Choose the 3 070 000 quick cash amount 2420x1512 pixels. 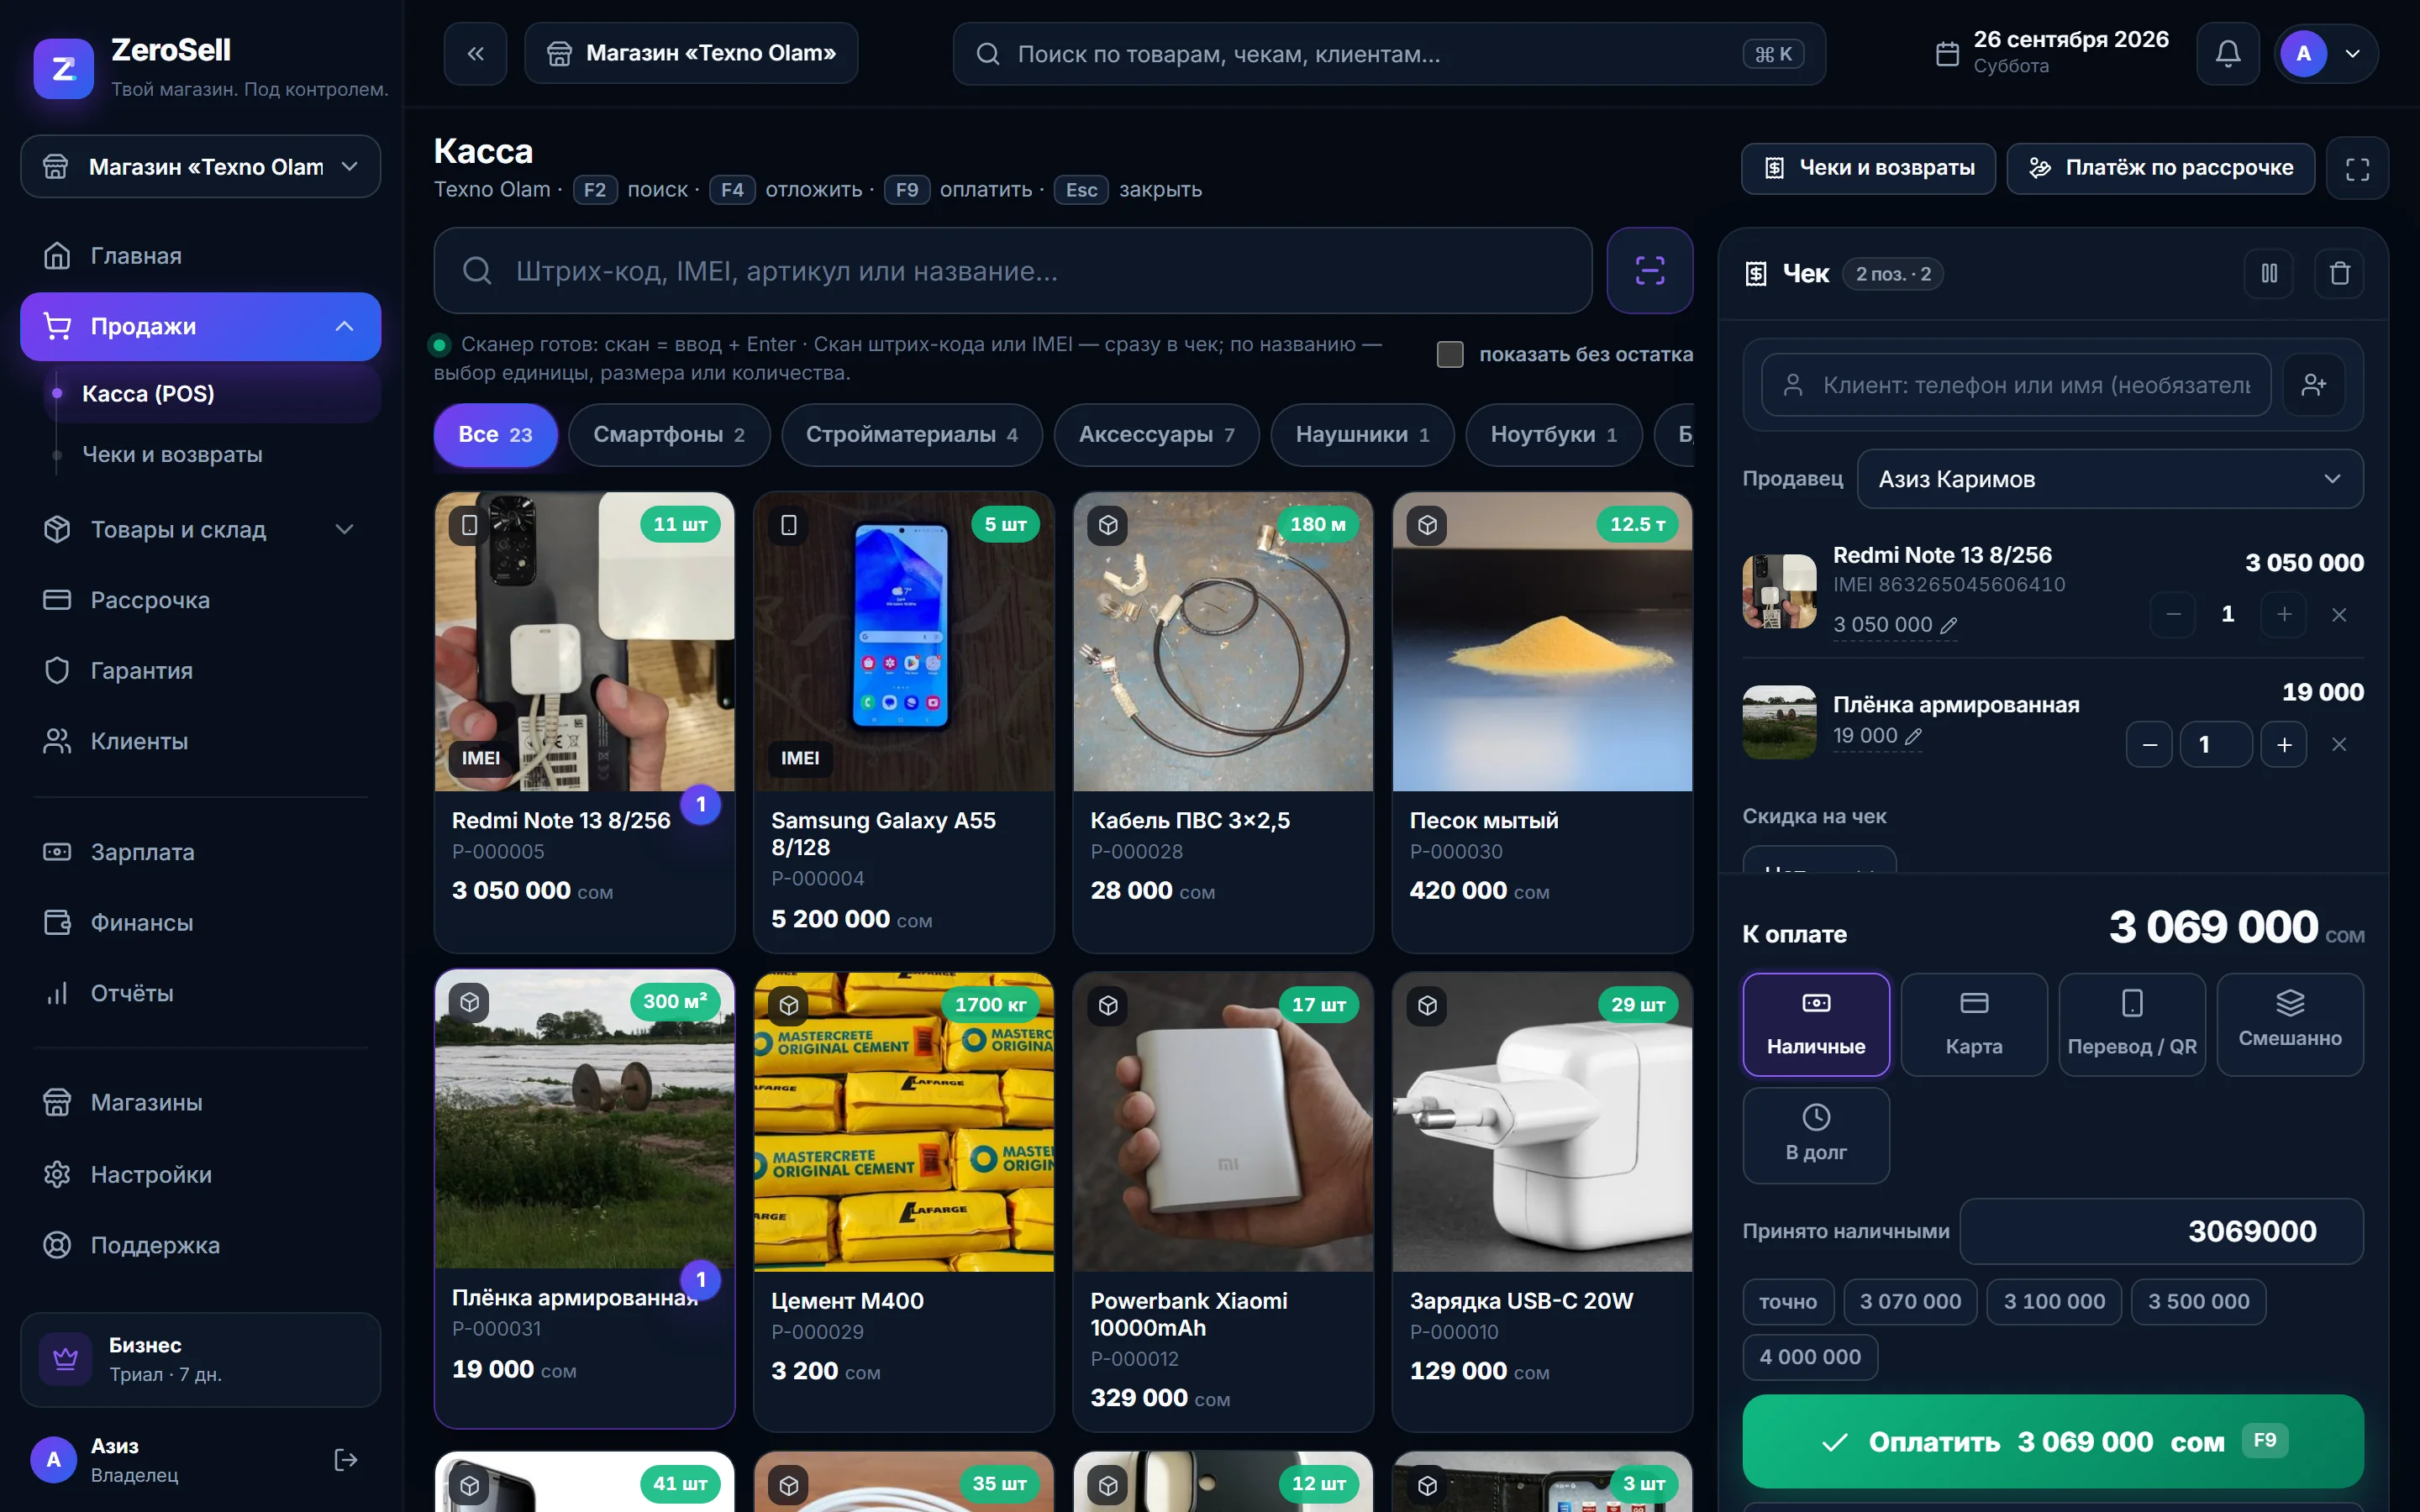(x=1910, y=1302)
